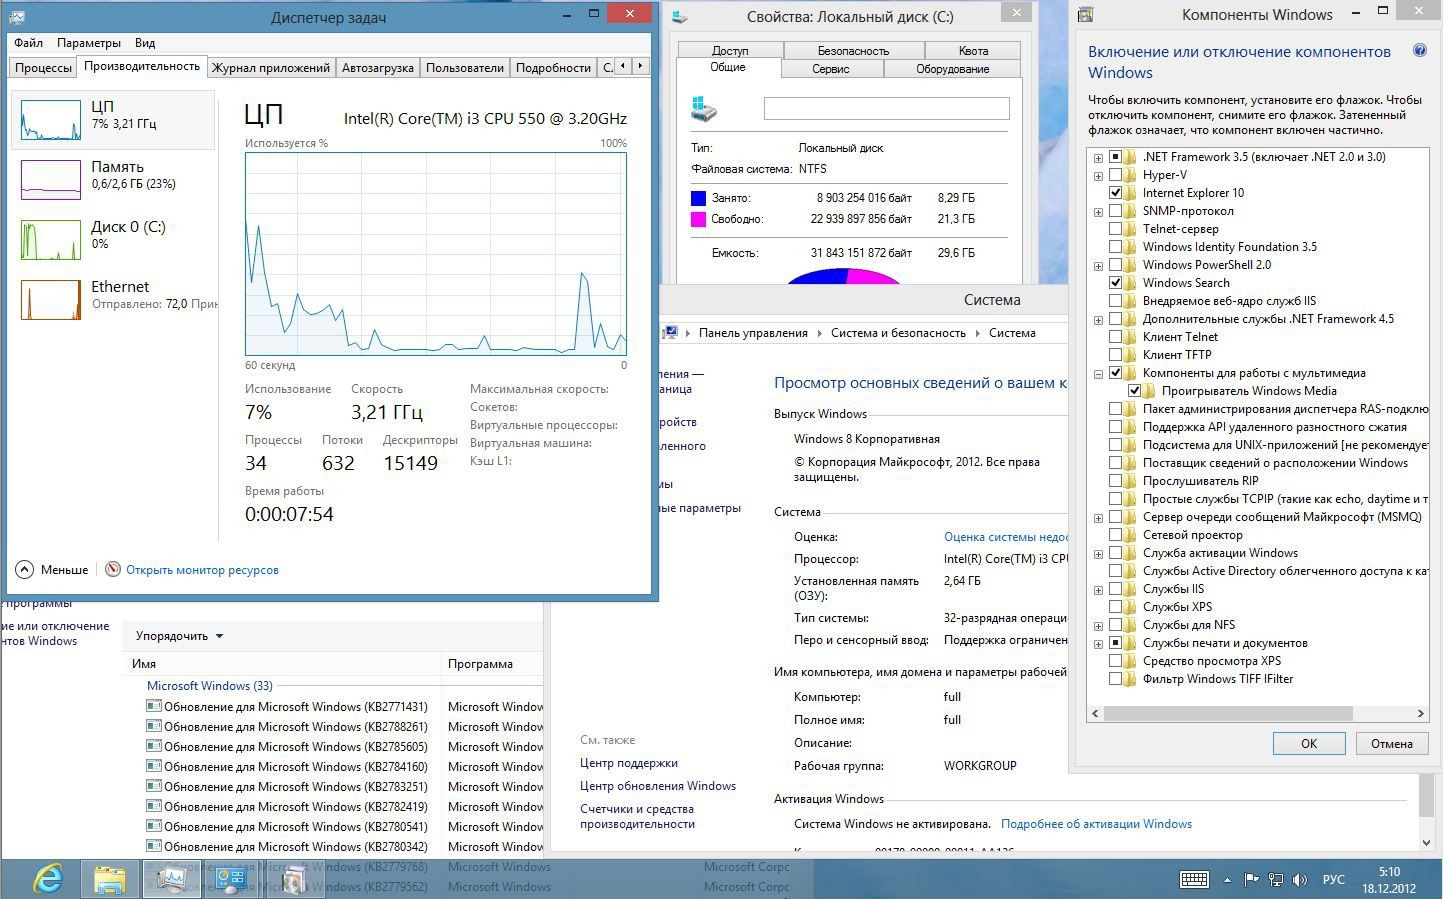1444x899 pixels.
Task: Enable Telnet-сервер checkbox
Action: click(1115, 229)
